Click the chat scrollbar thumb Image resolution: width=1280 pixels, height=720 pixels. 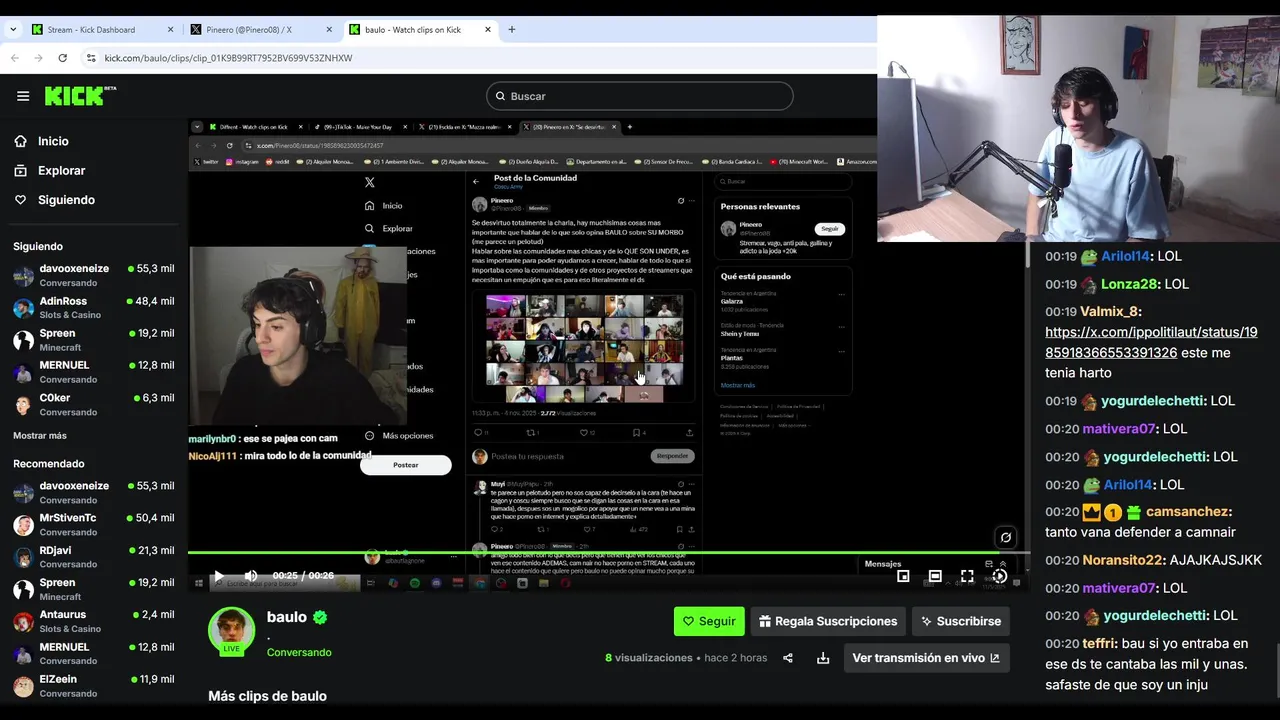[1276, 669]
